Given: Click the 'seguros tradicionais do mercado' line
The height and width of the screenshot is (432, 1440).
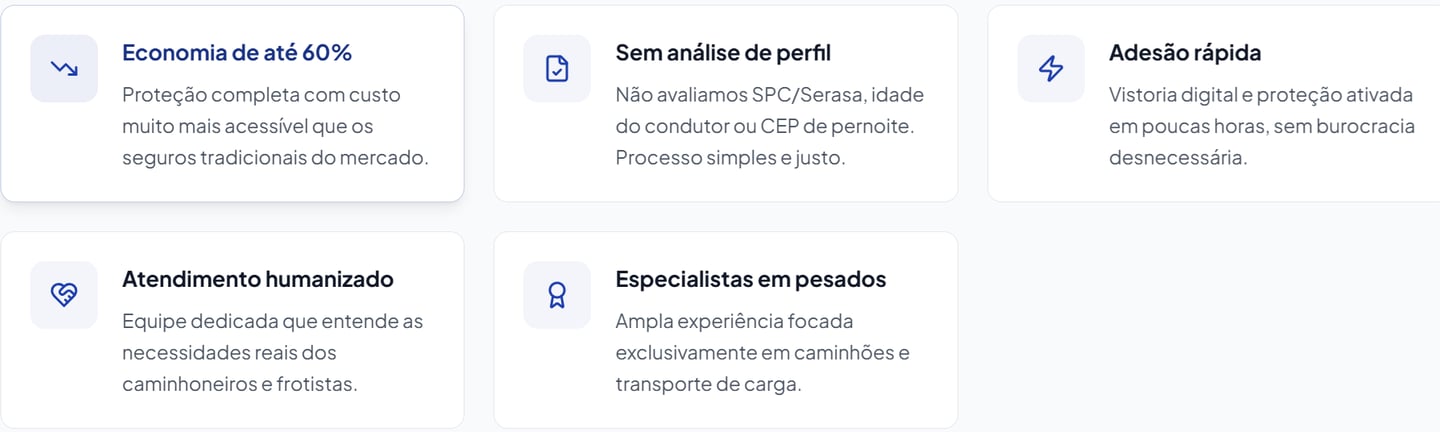Looking at the screenshot, I should [x=275, y=158].
